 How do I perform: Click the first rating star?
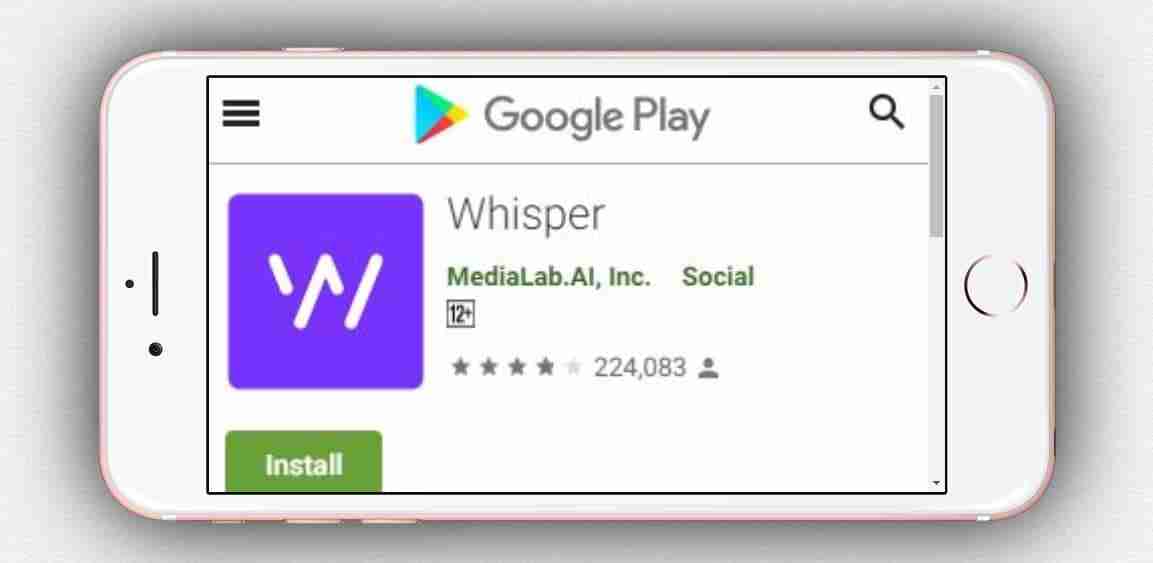pyautogui.click(x=460, y=367)
